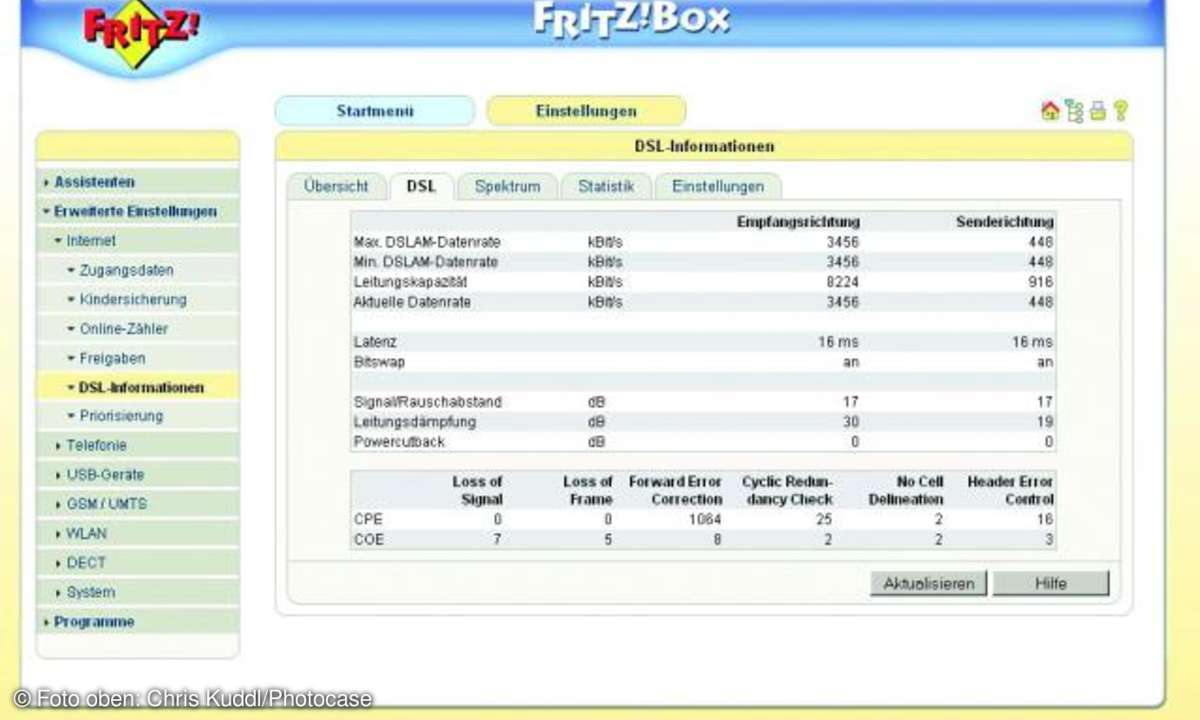
Task: Click the Aktuelle Datenrate row label
Action: click(x=412, y=302)
